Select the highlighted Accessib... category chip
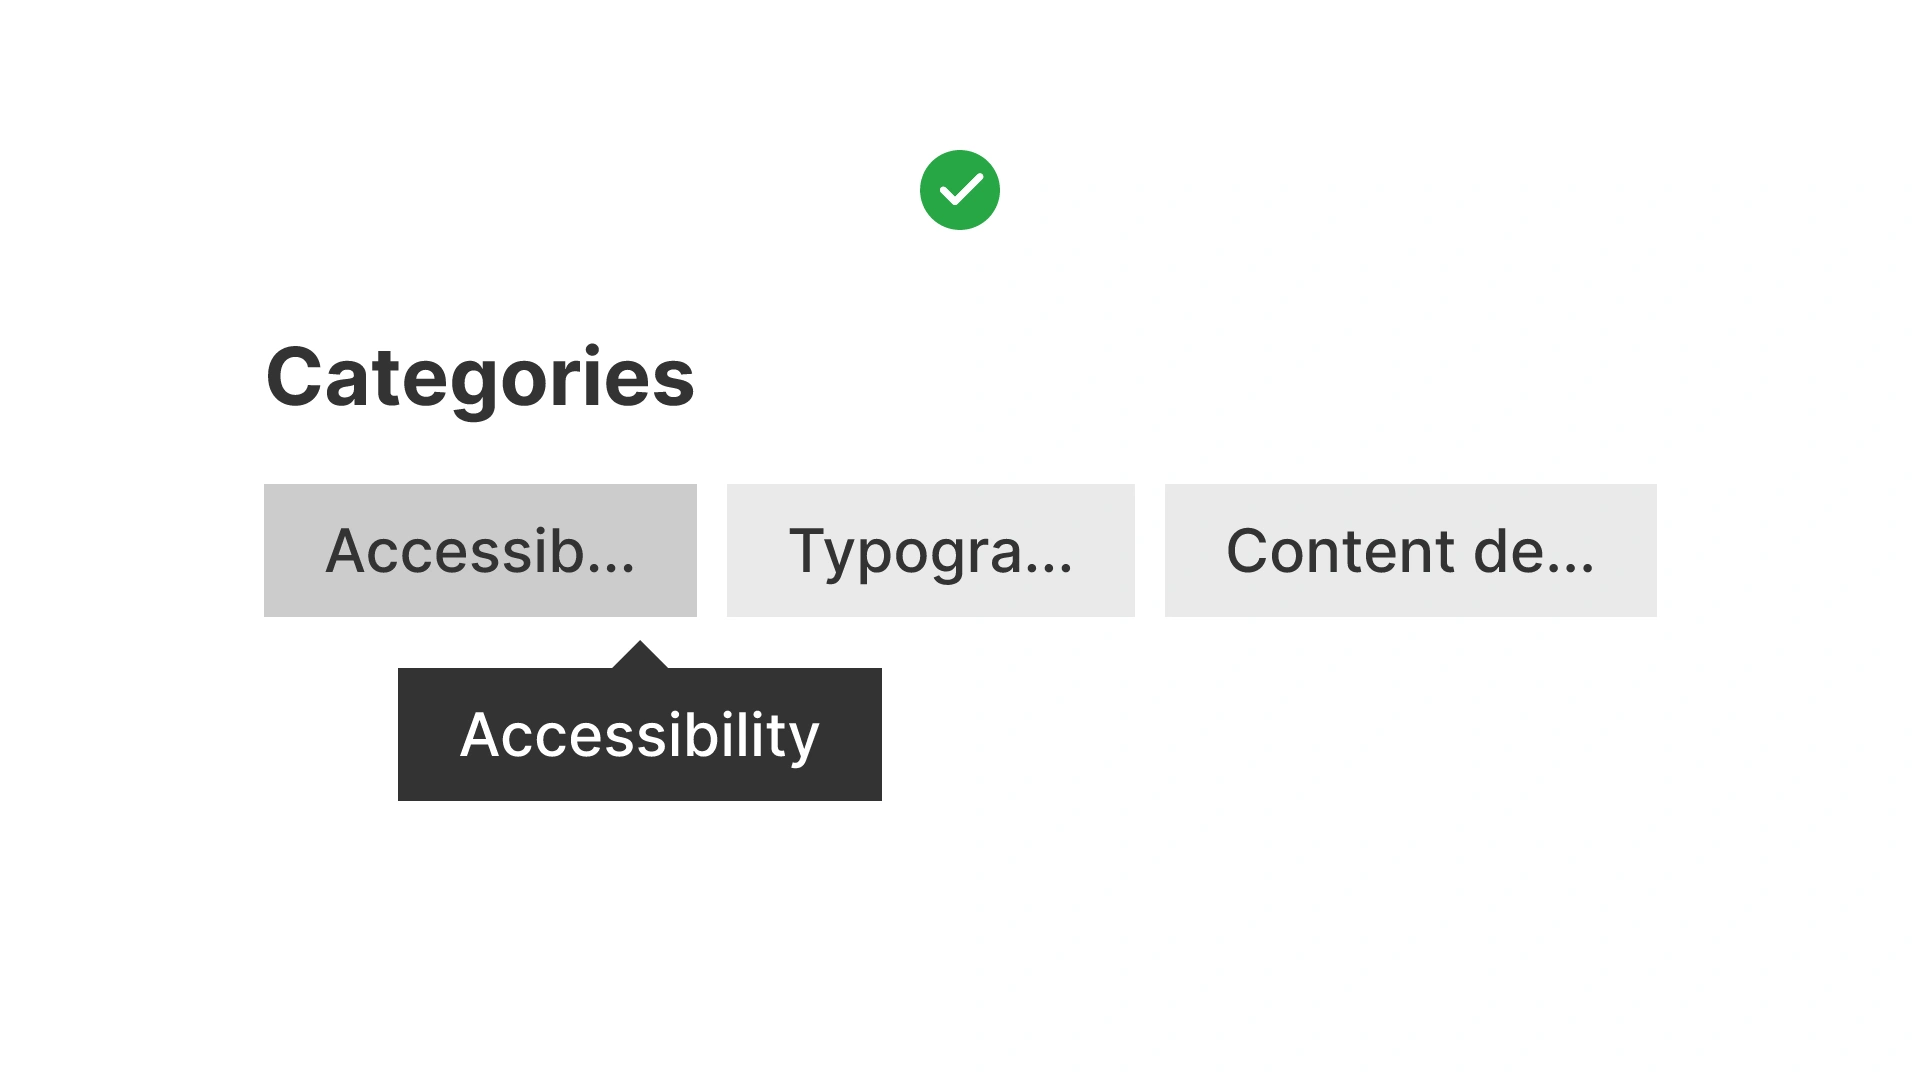1920x1080 pixels. [480, 550]
